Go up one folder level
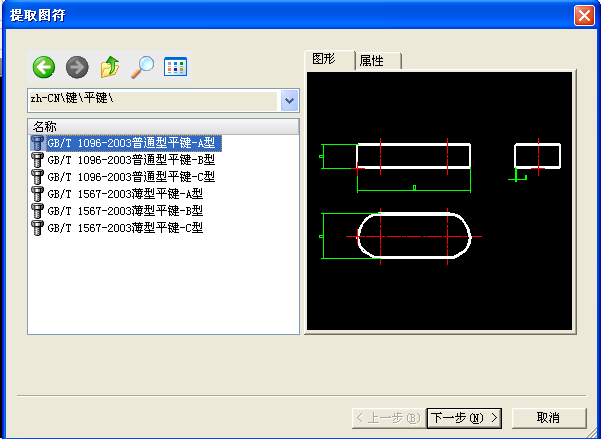 point(109,67)
